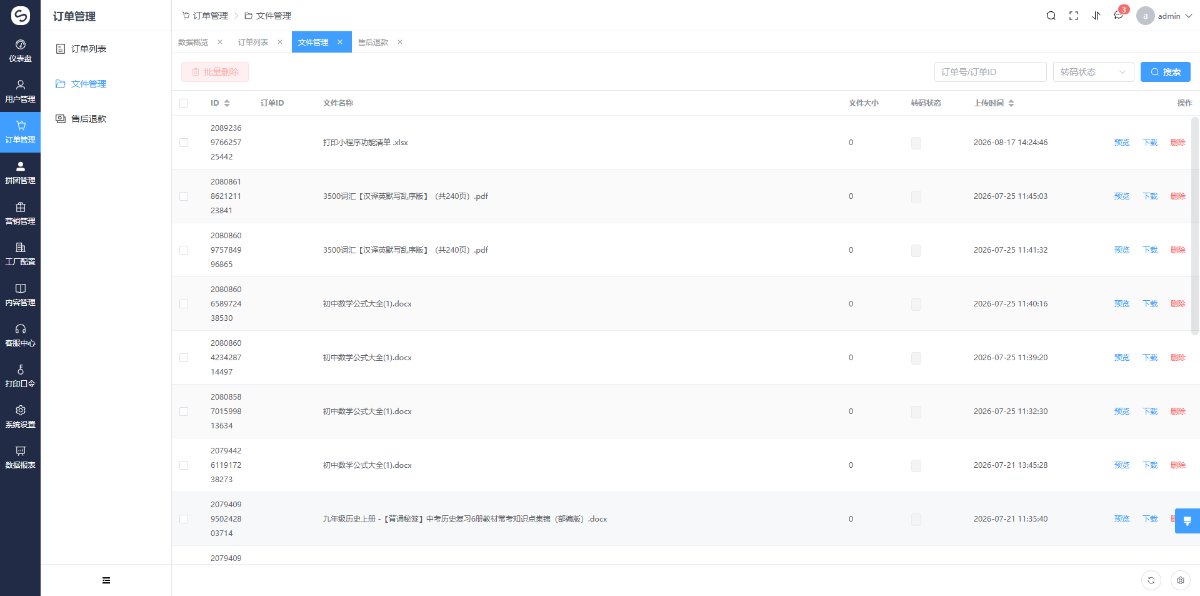Click the table's vertical scrollbar
The height and width of the screenshot is (596, 1200).
click(x=1194, y=225)
